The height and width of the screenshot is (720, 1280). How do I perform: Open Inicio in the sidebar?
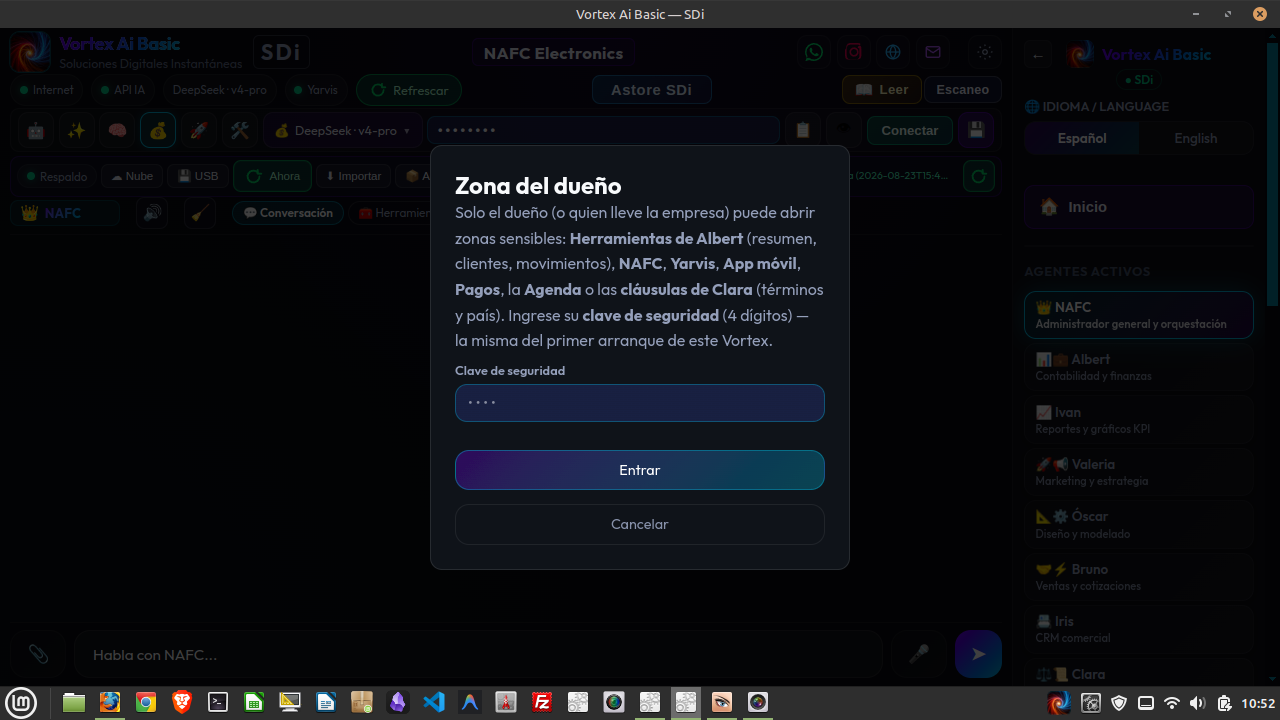(x=1139, y=207)
